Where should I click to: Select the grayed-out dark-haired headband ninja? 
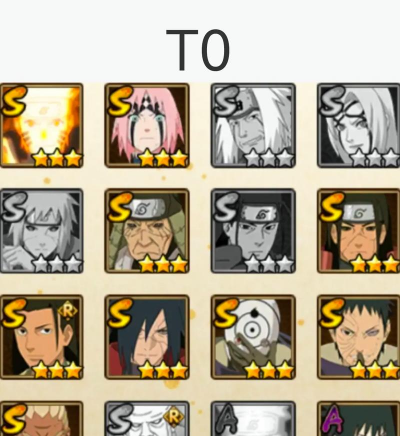pos(253,231)
